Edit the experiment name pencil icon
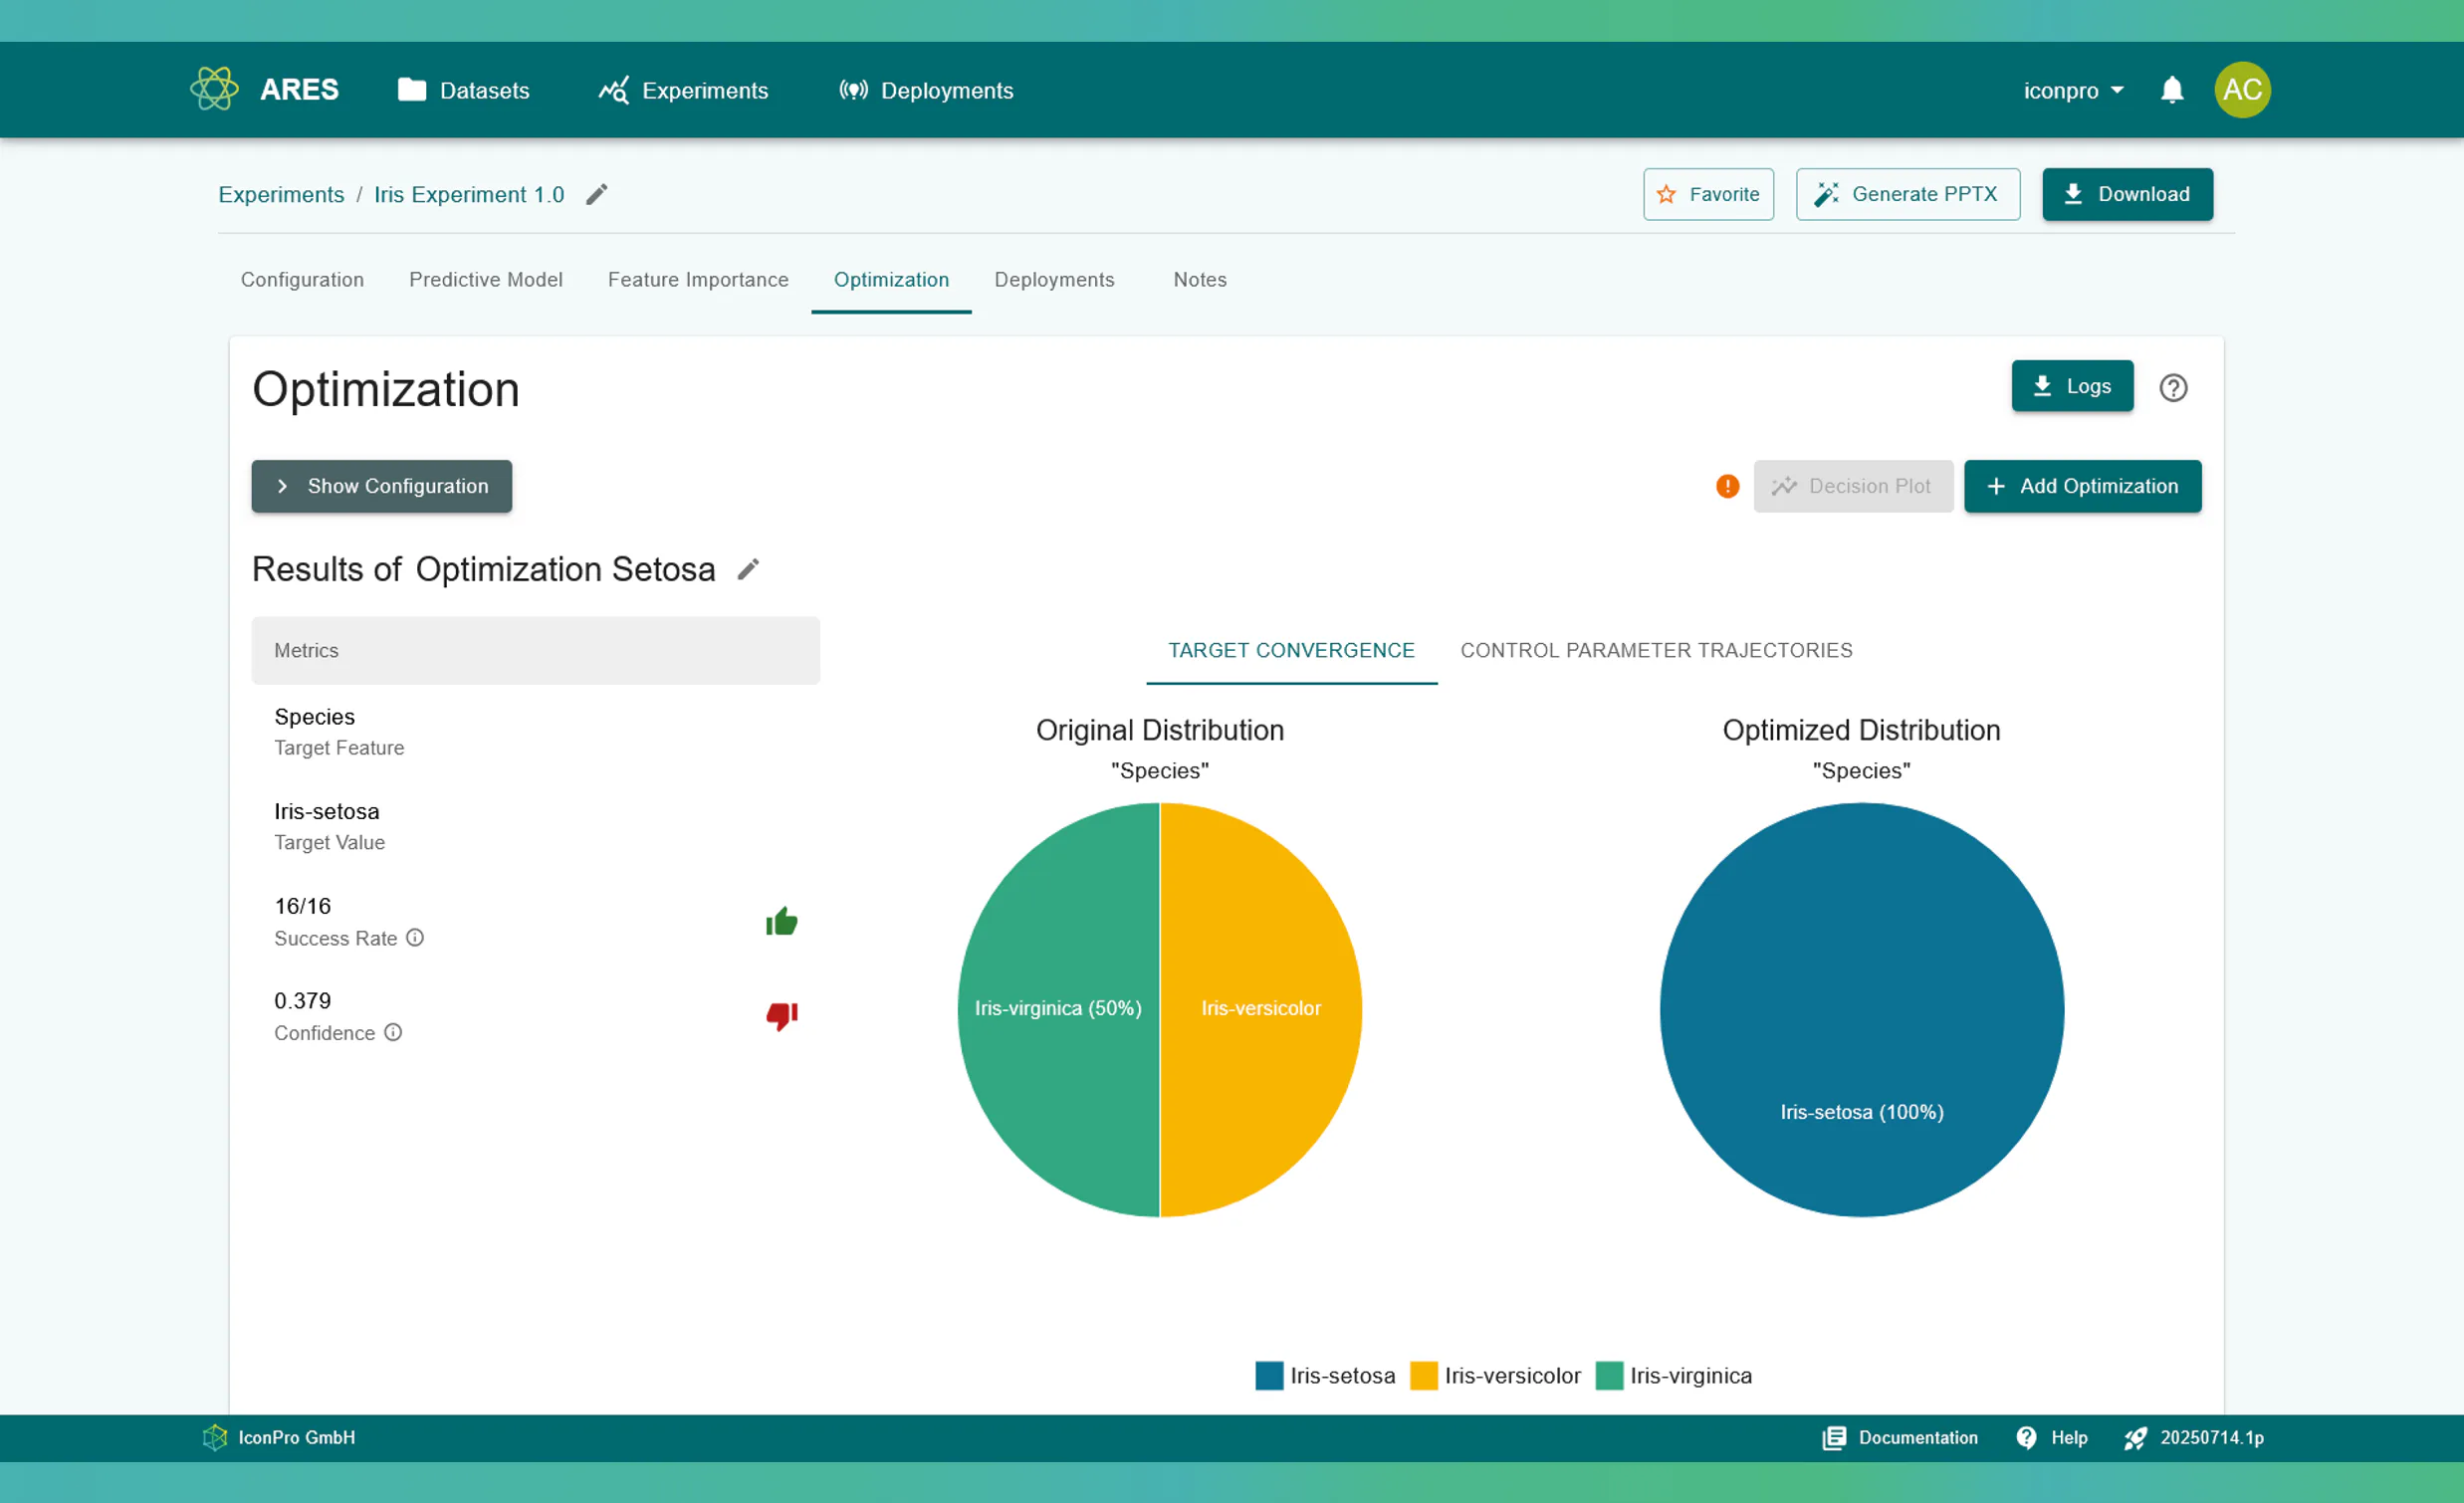This screenshot has width=2464, height=1503. [597, 194]
